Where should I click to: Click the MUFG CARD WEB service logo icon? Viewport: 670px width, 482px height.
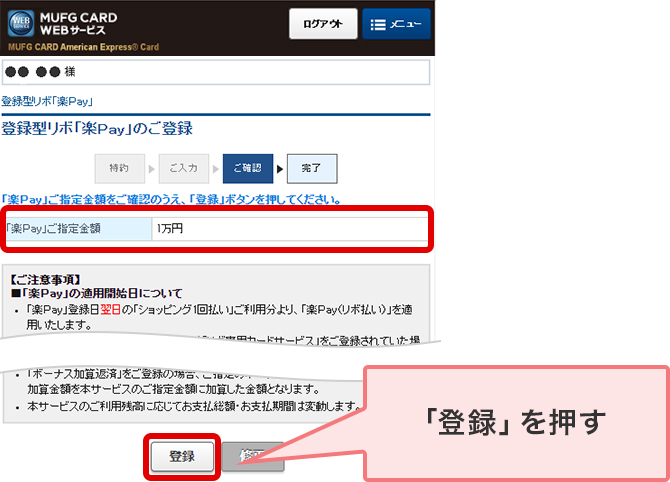coord(21,23)
